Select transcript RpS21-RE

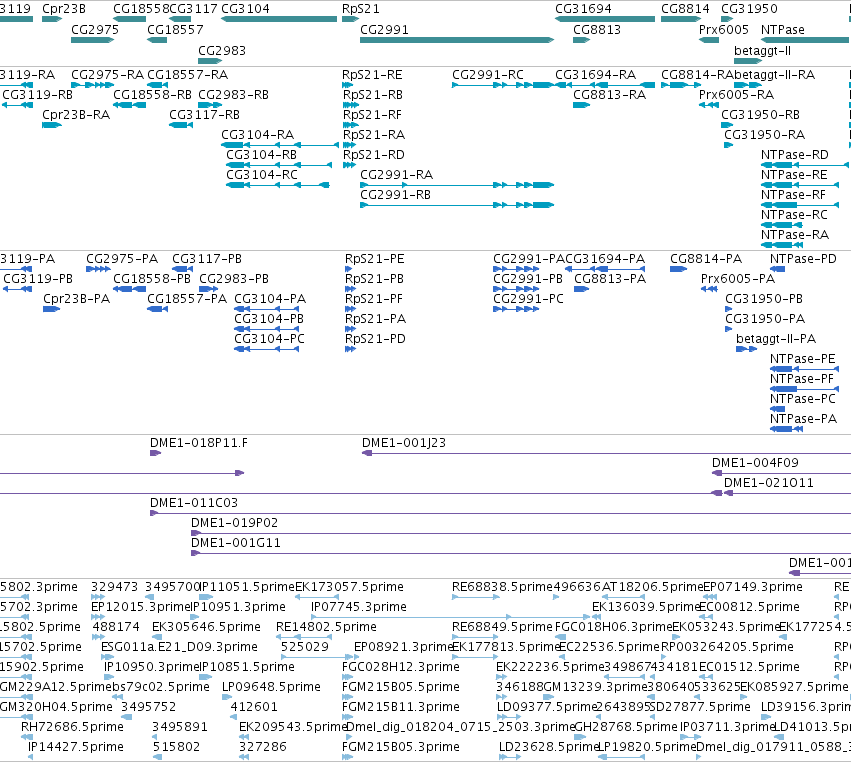347,85
